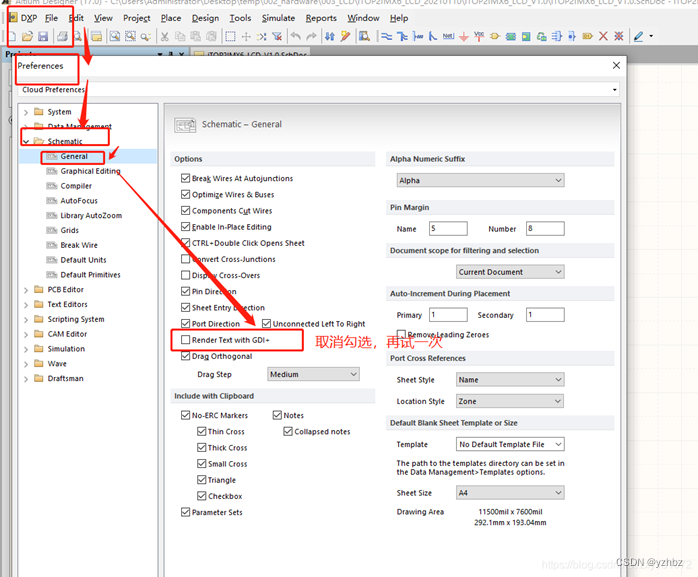This screenshot has width=698, height=577.
Task: Toggle Unconnected Left To Right checkbox
Action: [267, 323]
